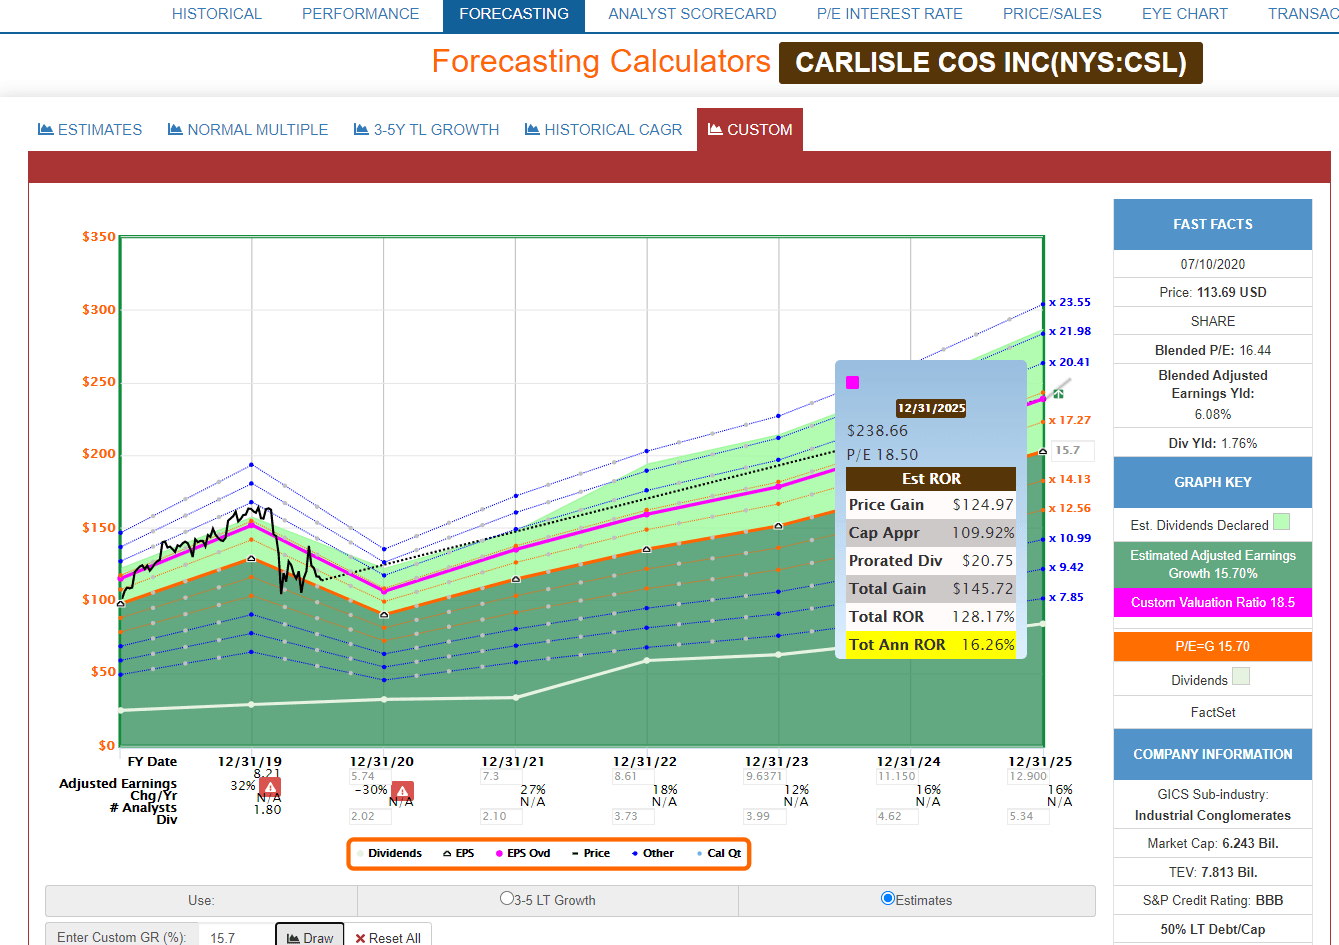Screen dimensions: 1339x945
Task: Click the FAST FACTS panel header
Action: 1213,224
